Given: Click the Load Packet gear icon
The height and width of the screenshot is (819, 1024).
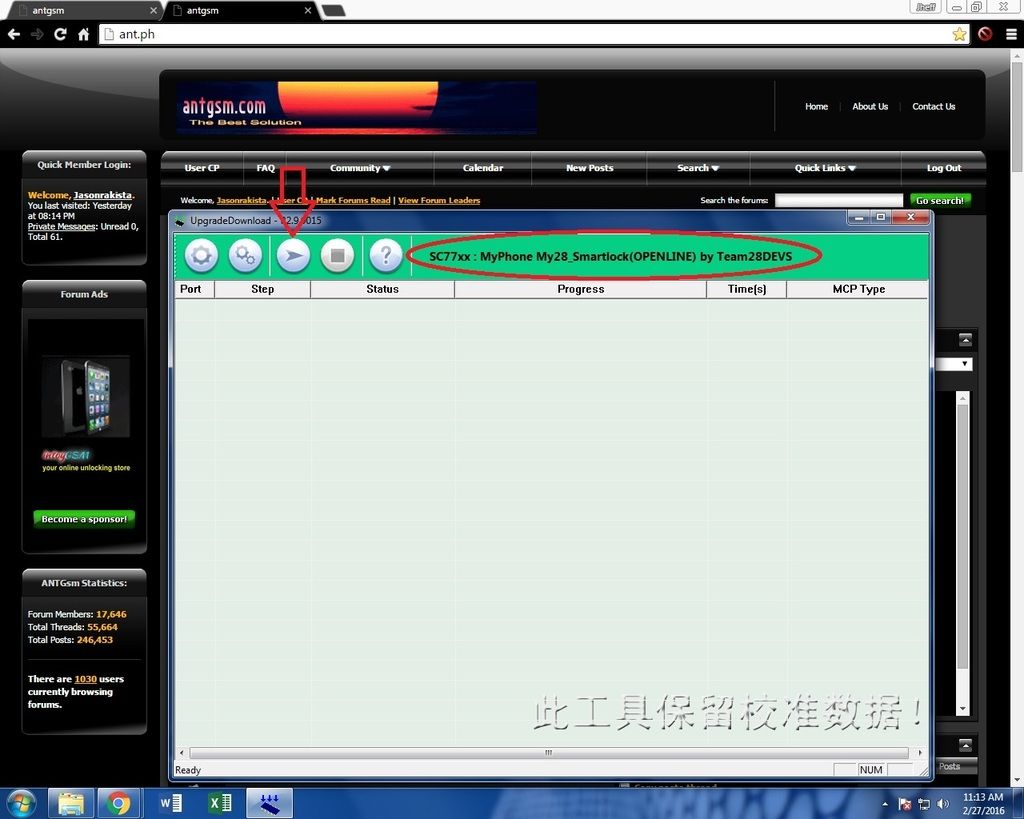Looking at the screenshot, I should point(201,256).
